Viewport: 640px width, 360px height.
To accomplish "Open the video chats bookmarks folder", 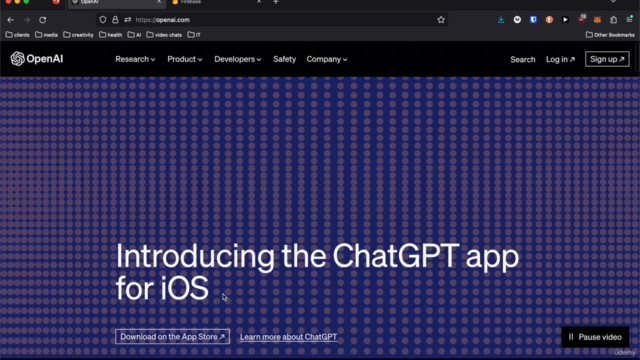I will [164, 35].
